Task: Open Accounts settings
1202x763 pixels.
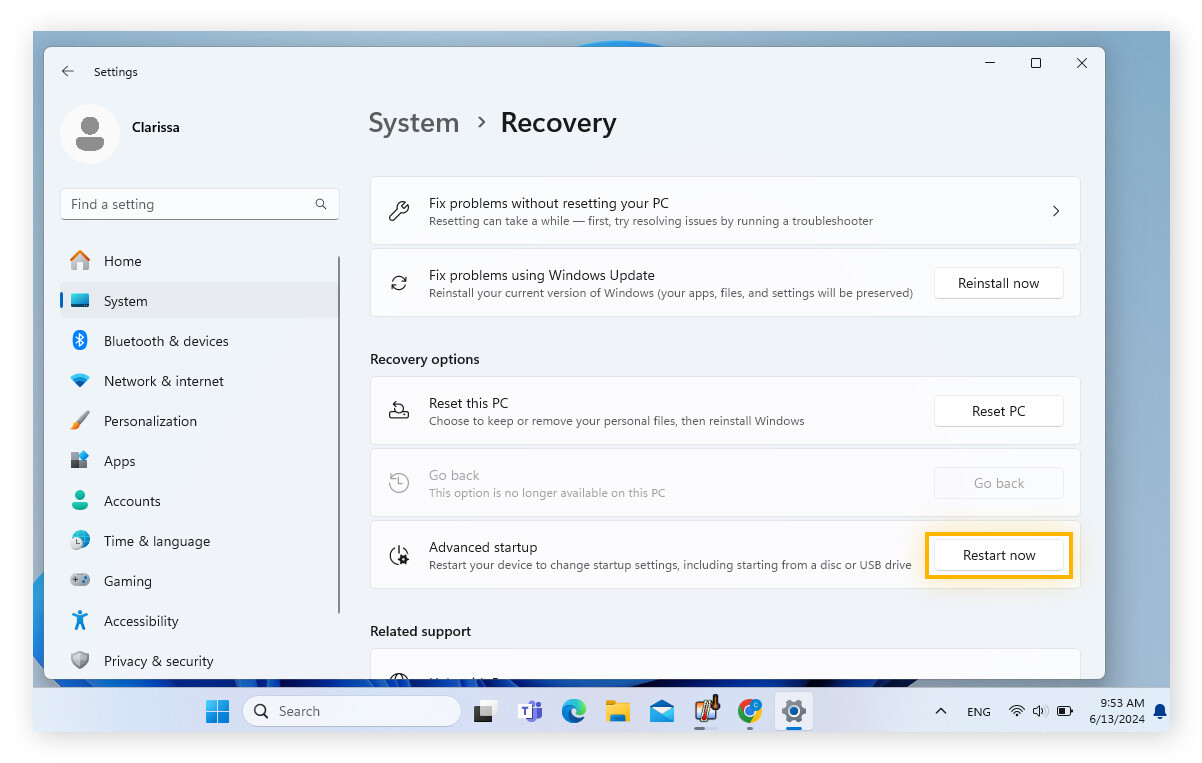Action: coord(131,500)
